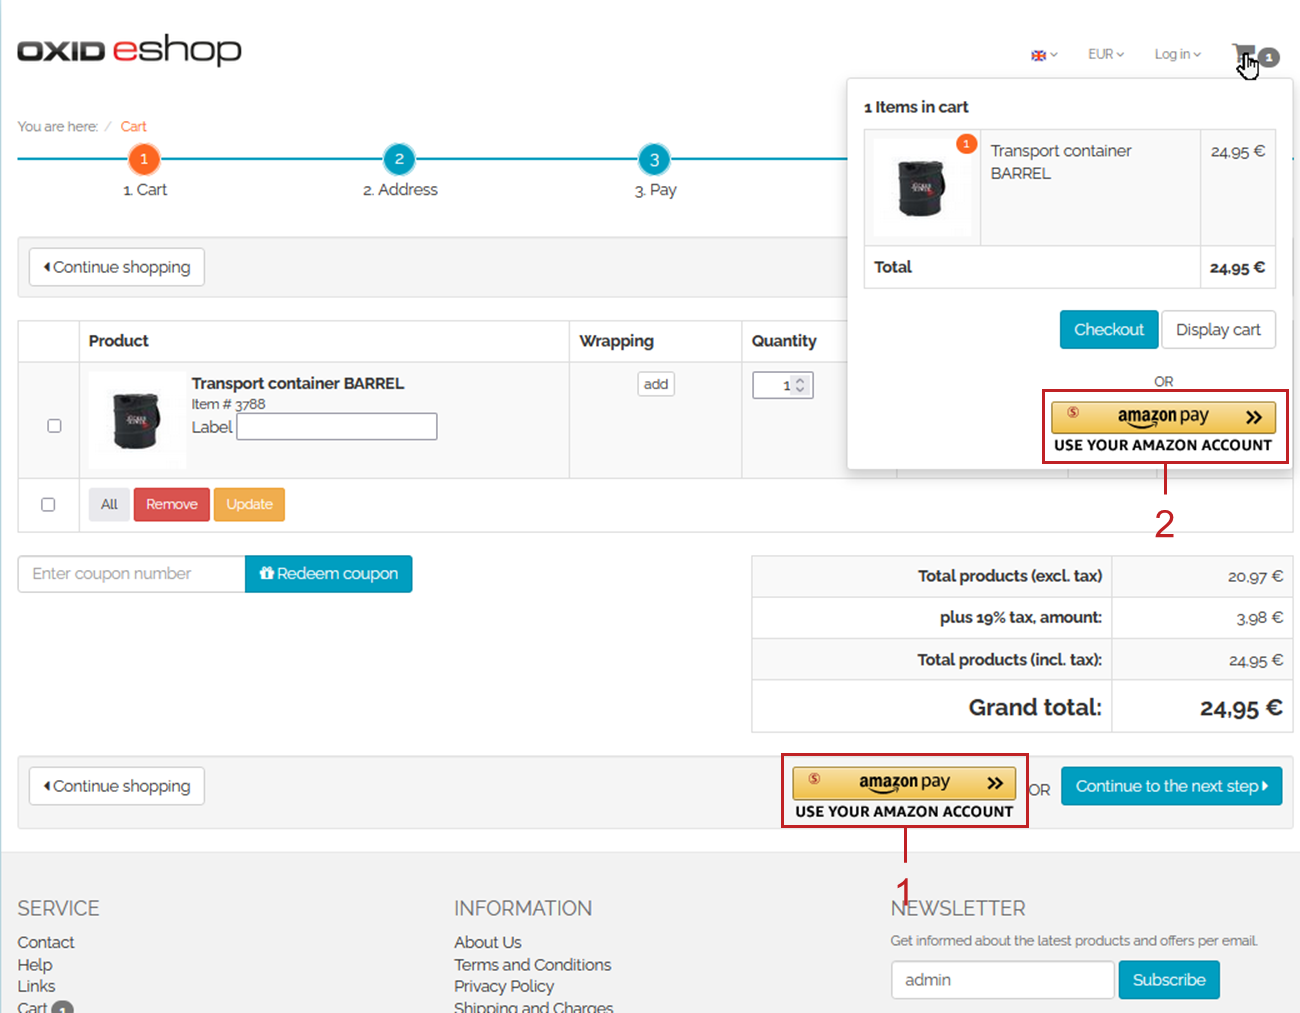Click step 2 Address circle indicator
1300x1013 pixels.
[399, 159]
